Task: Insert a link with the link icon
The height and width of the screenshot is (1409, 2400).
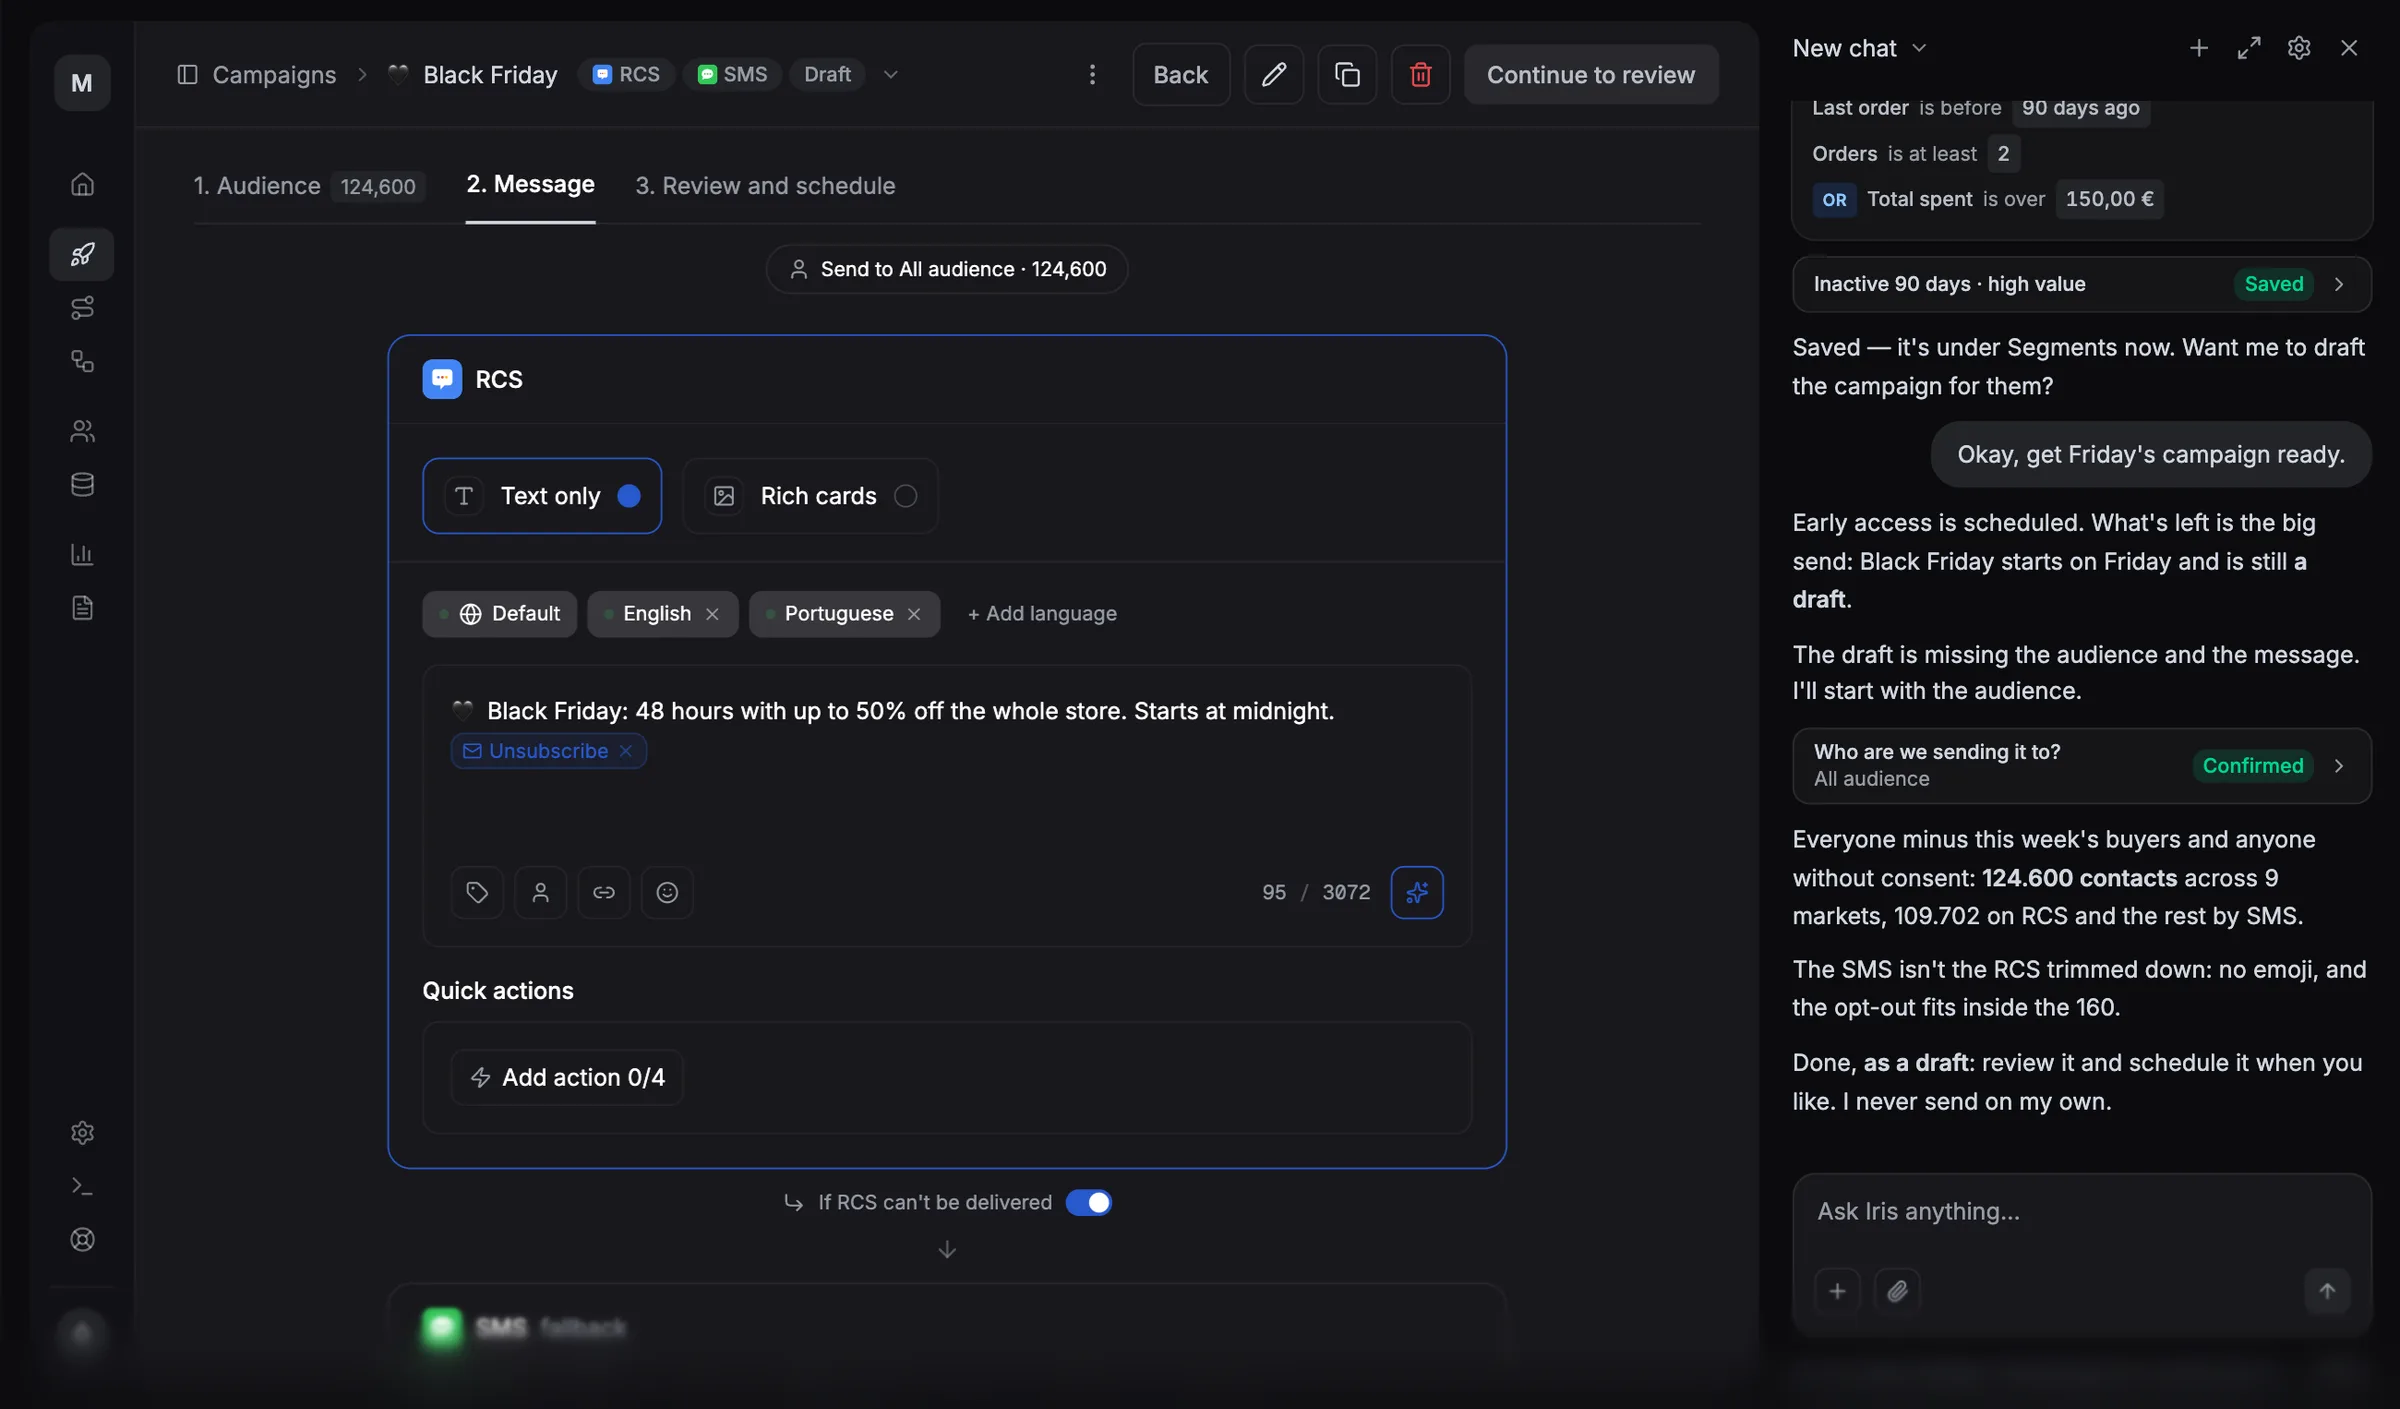Action: click(604, 892)
